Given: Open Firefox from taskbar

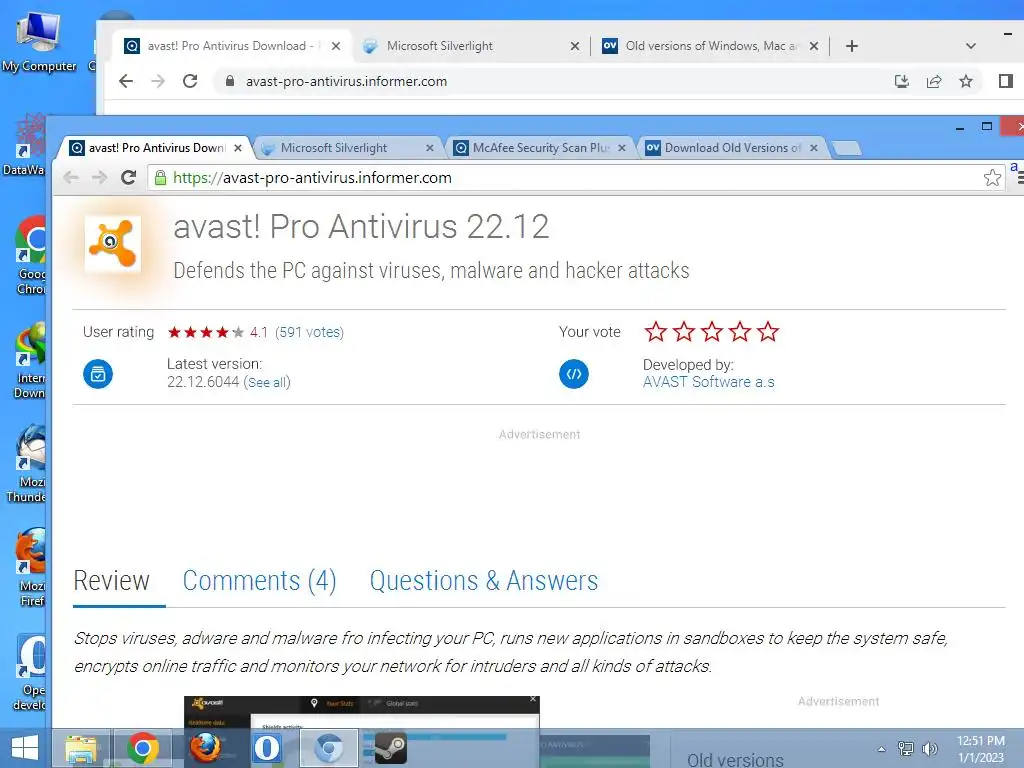Looking at the screenshot, I should (204, 748).
